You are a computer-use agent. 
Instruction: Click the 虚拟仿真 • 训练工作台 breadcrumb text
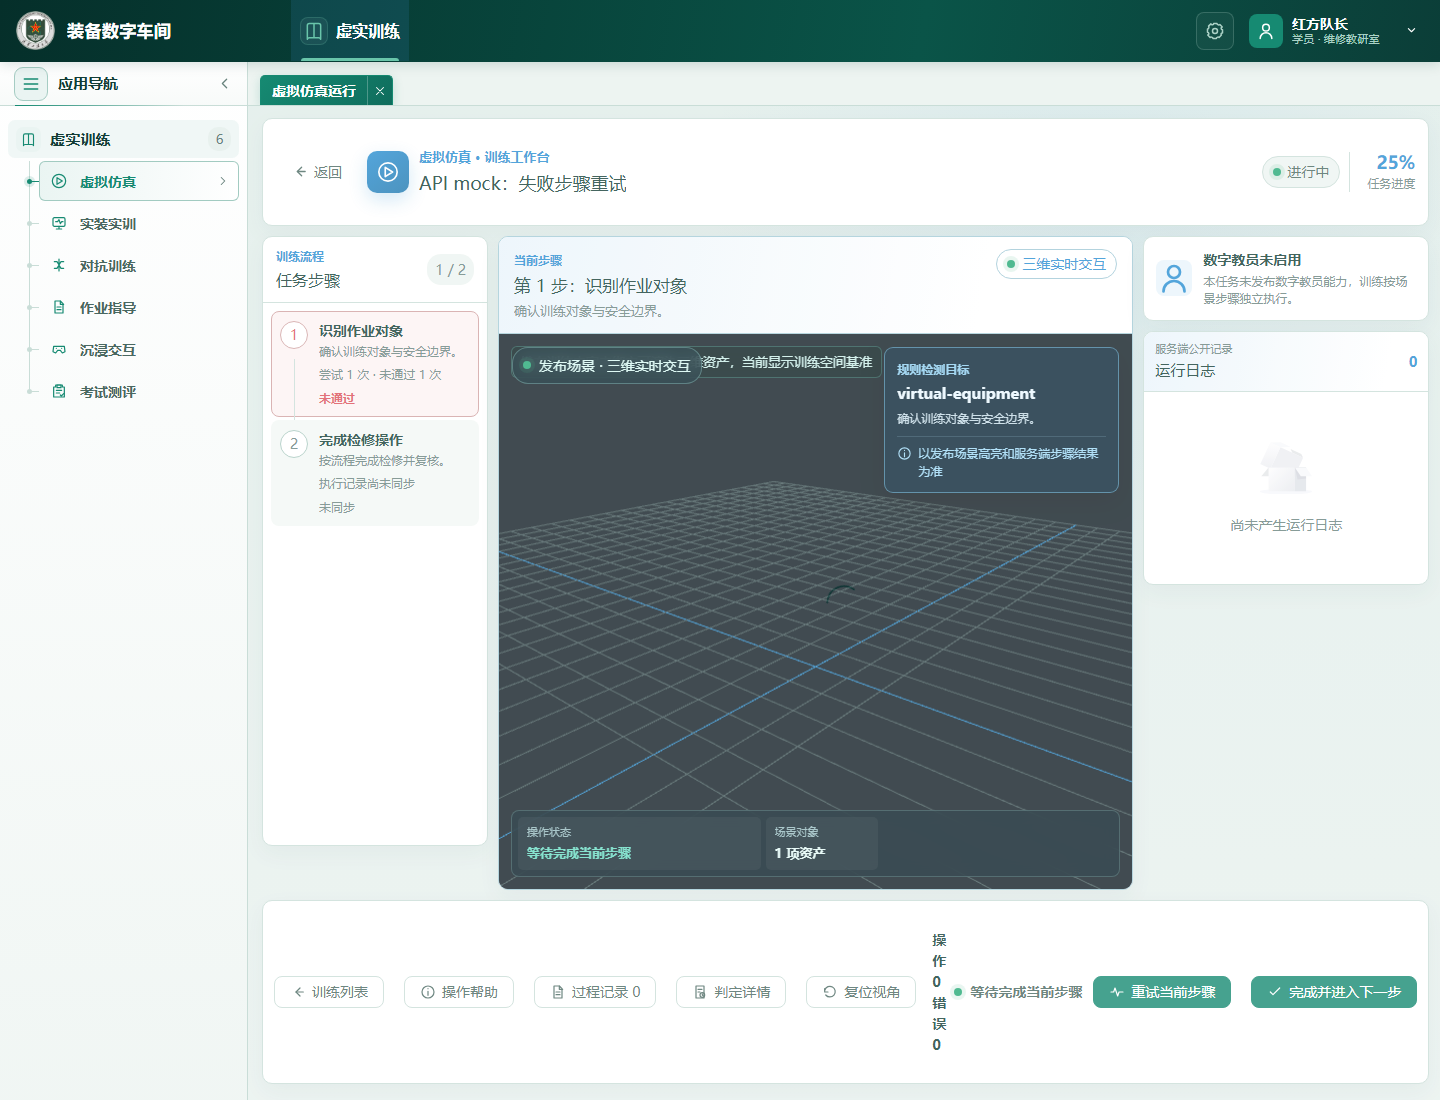[x=484, y=157]
